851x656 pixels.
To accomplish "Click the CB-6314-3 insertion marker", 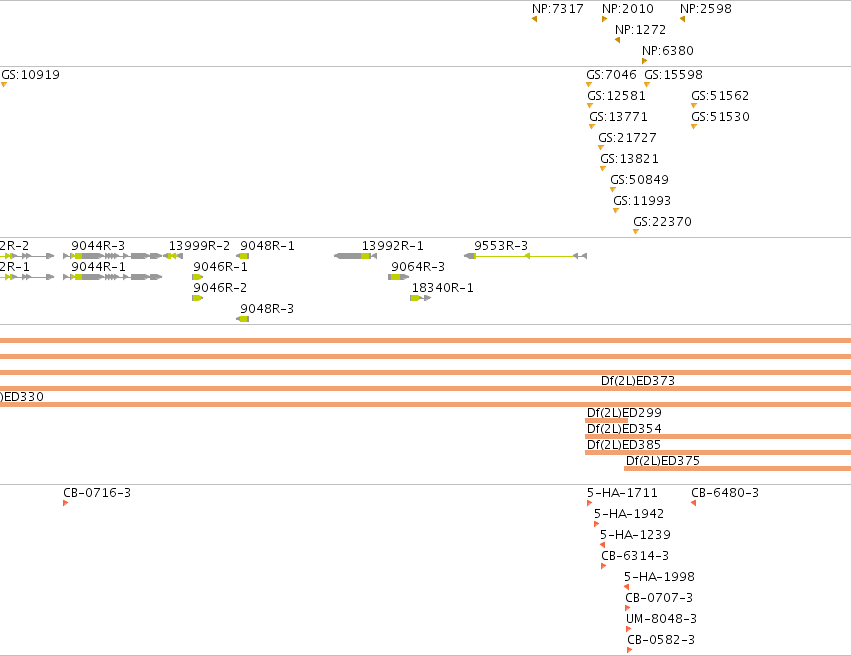I will [x=604, y=566].
